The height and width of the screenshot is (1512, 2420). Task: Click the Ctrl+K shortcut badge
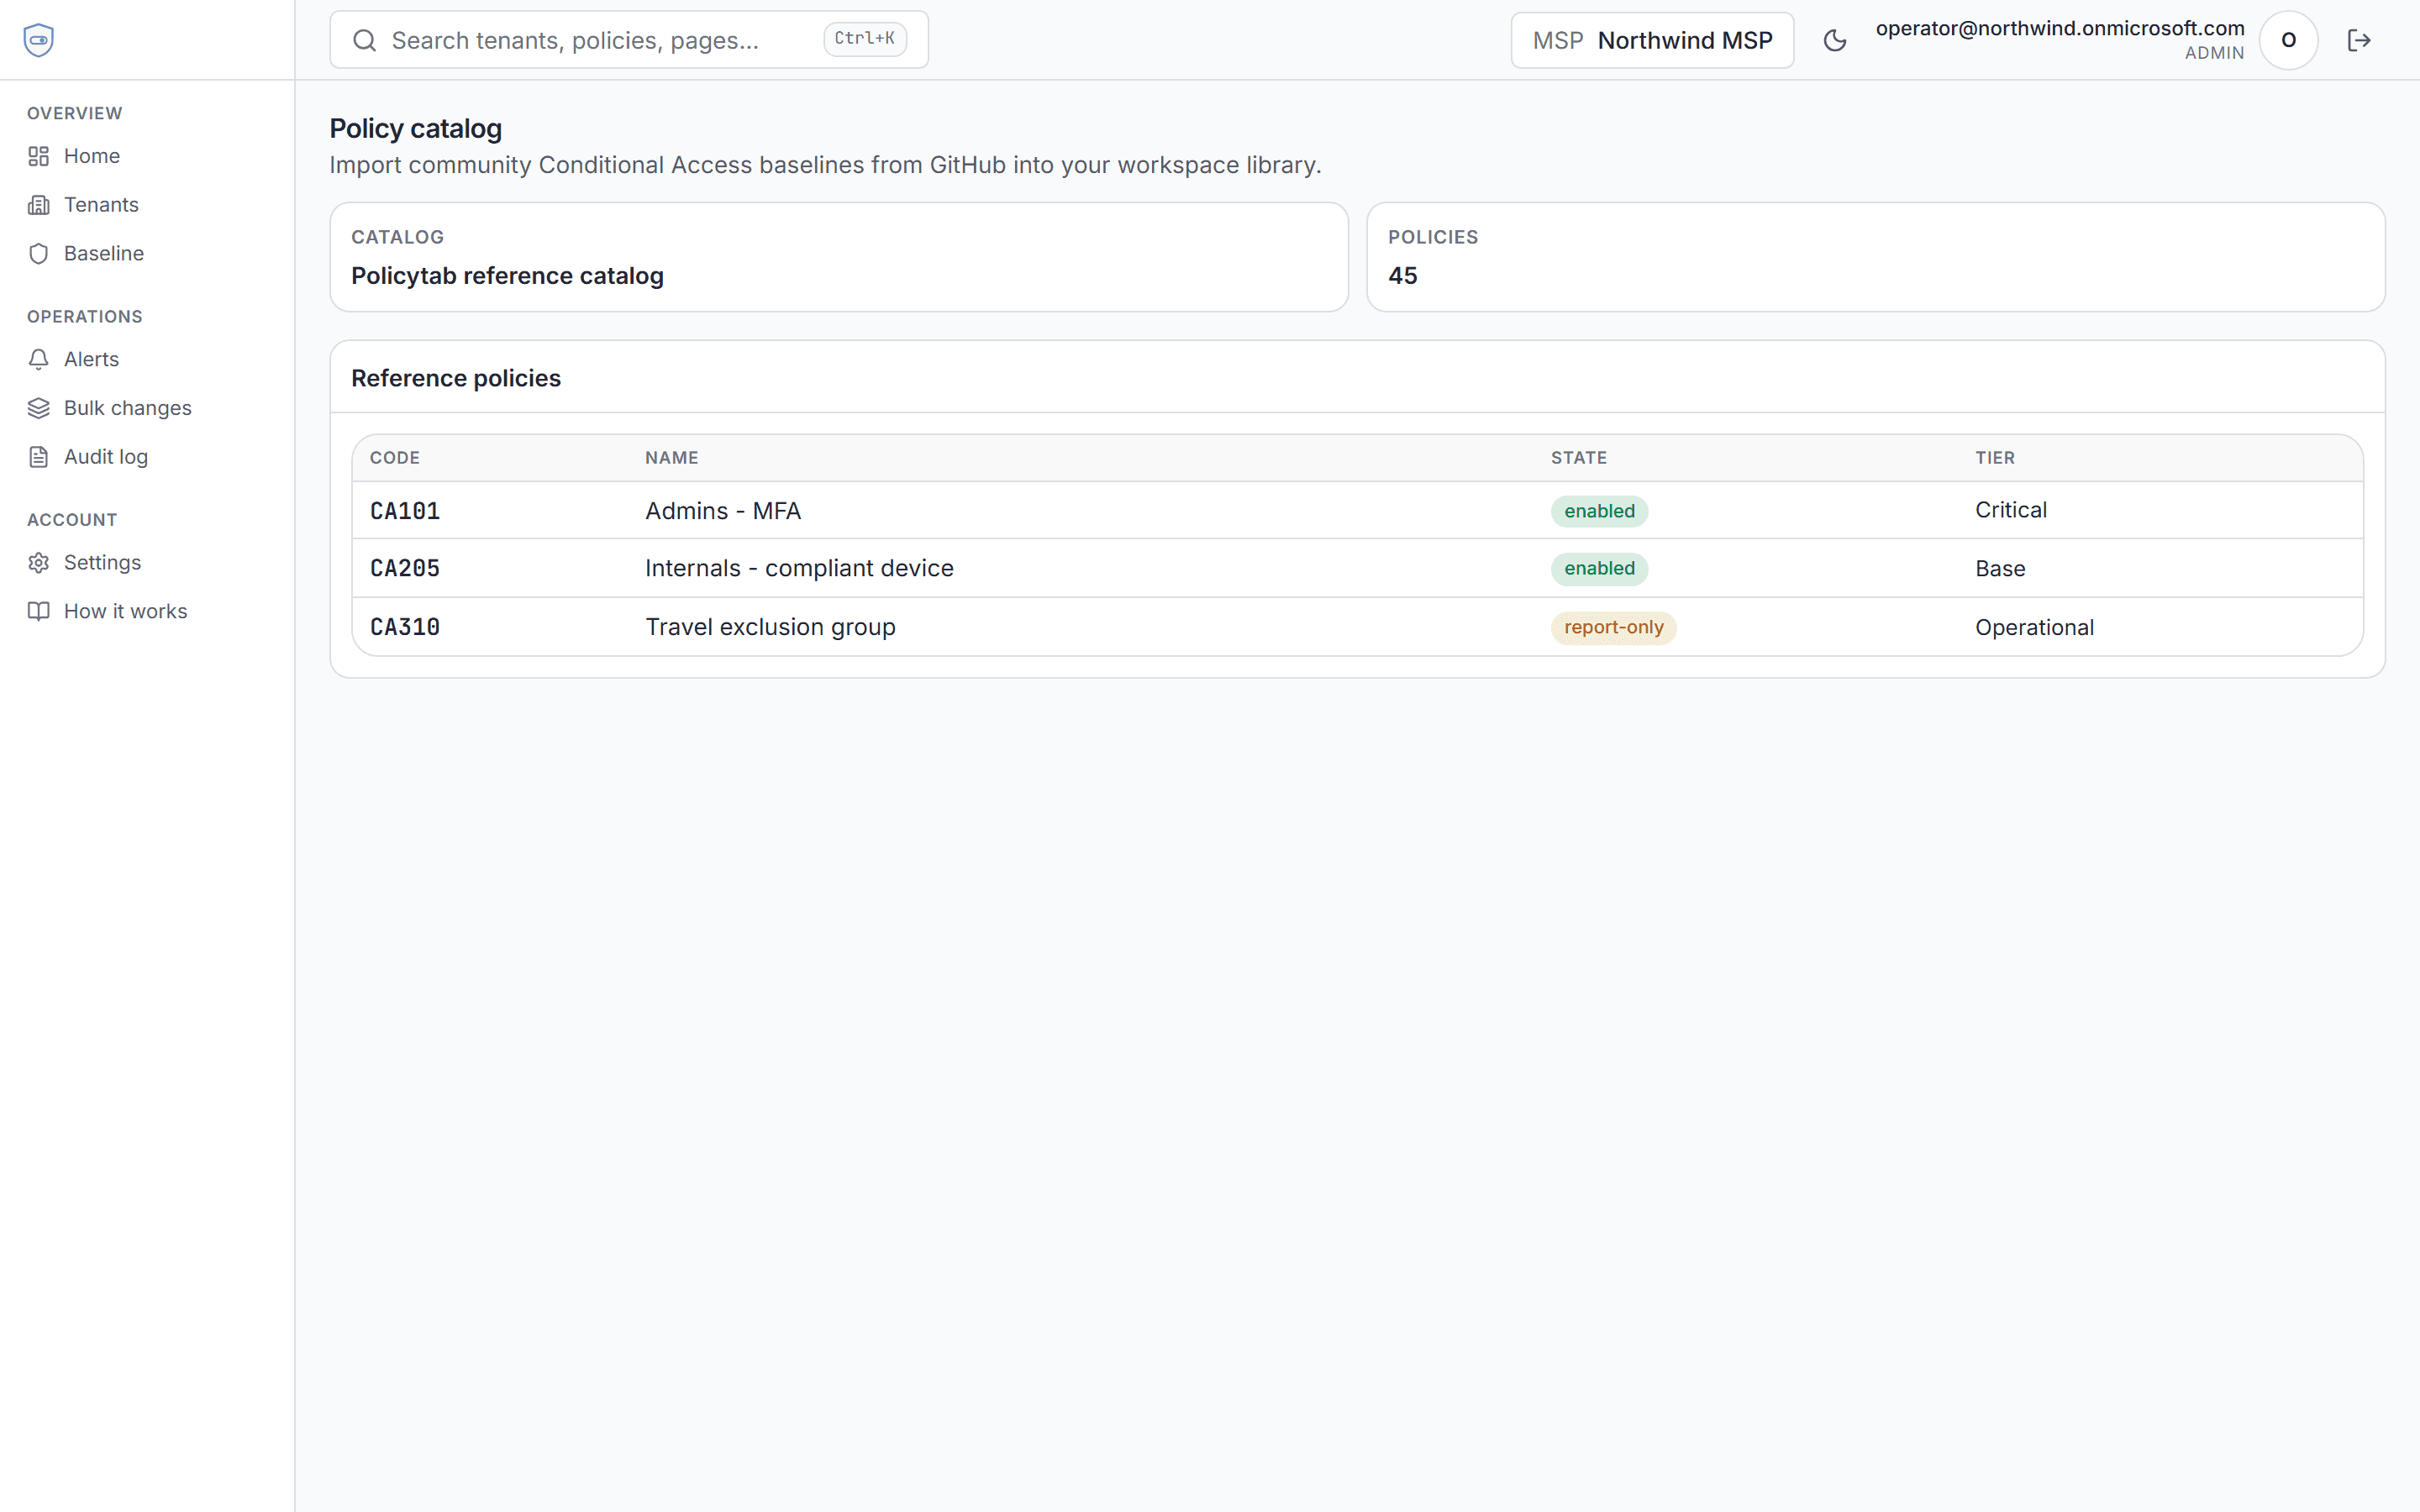(865, 39)
